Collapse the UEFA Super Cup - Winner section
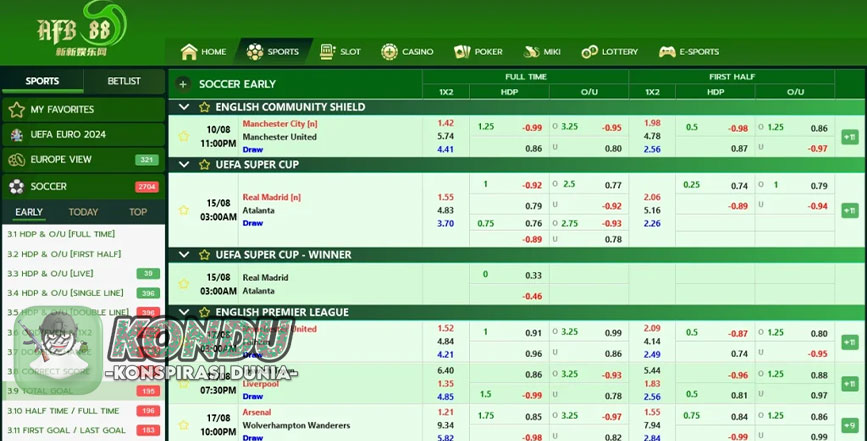Image resolution: width=867 pixels, height=441 pixels. pos(184,255)
